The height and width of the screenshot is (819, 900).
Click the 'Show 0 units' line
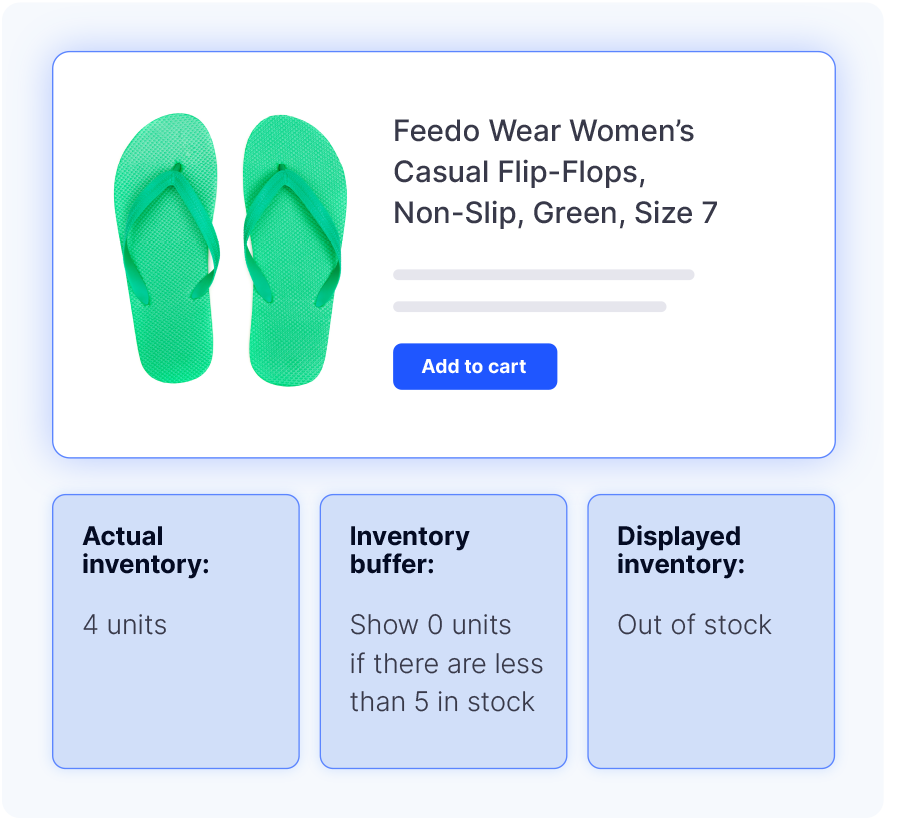430,624
